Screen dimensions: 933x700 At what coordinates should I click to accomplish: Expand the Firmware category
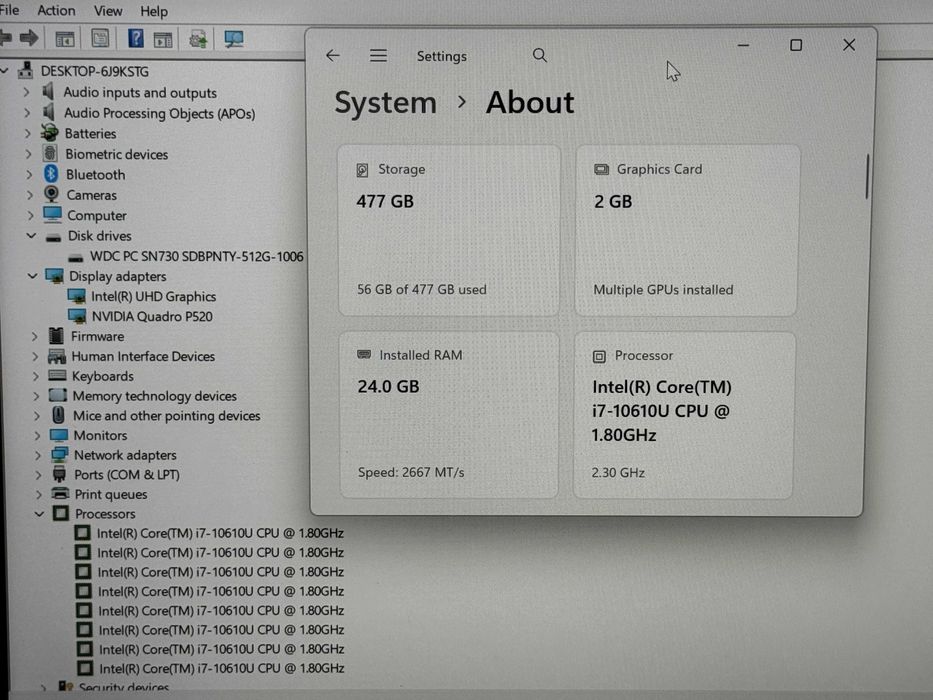34,336
